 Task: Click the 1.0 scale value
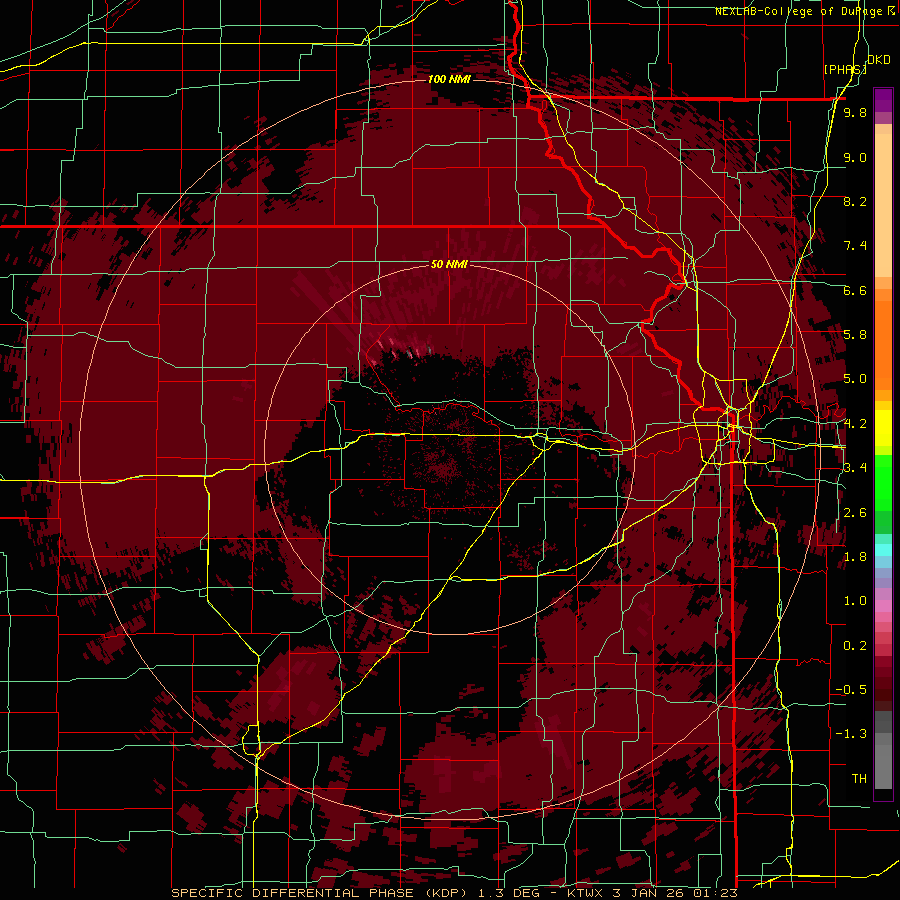coord(855,601)
